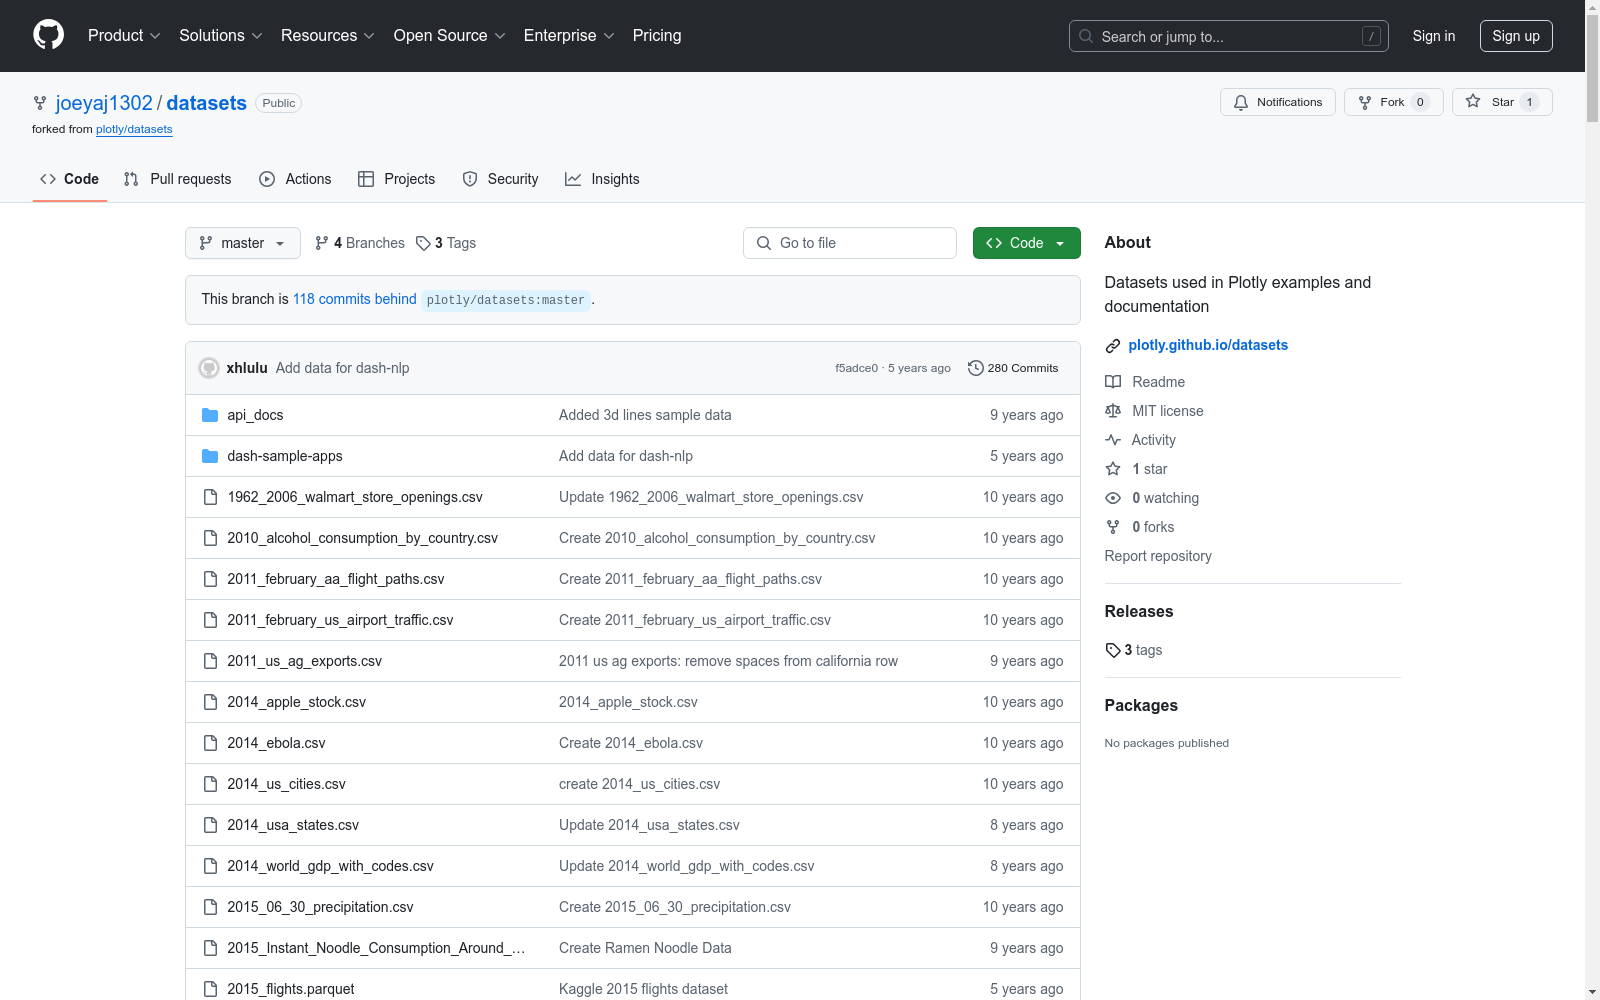View the 3 Tags link beside Branches
The image size is (1600, 1000).
[x=446, y=243]
